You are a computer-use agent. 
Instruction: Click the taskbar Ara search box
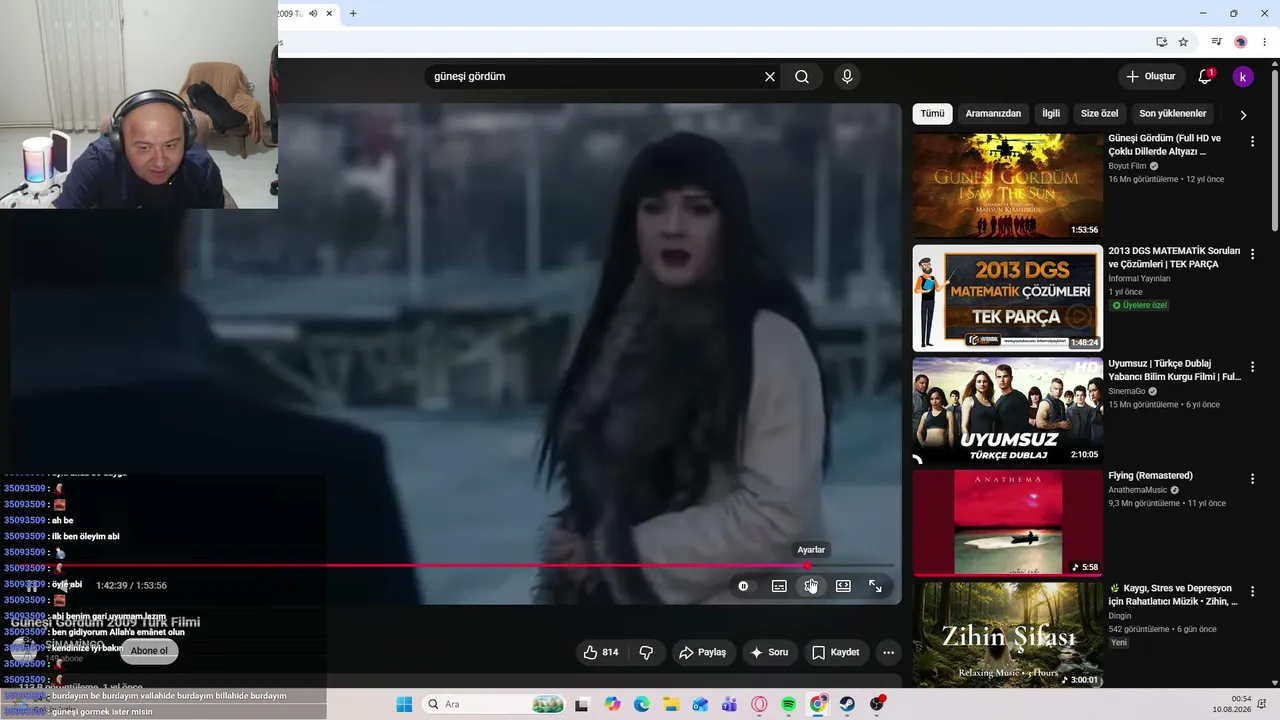(x=494, y=704)
